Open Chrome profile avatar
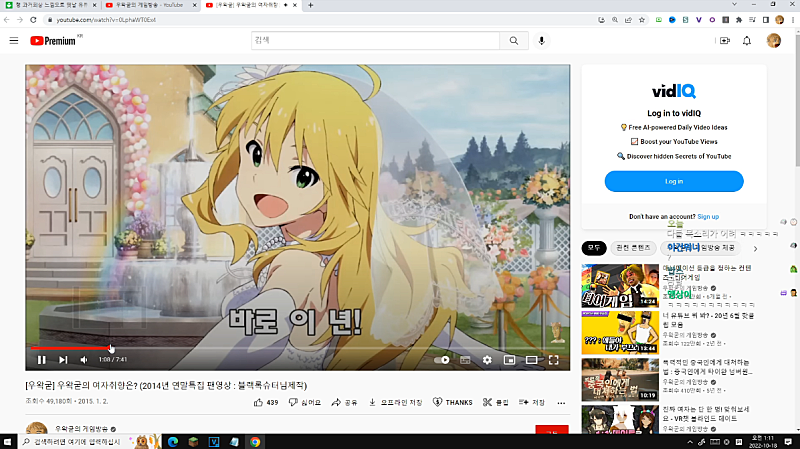The width and height of the screenshot is (800, 449). tap(779, 20)
